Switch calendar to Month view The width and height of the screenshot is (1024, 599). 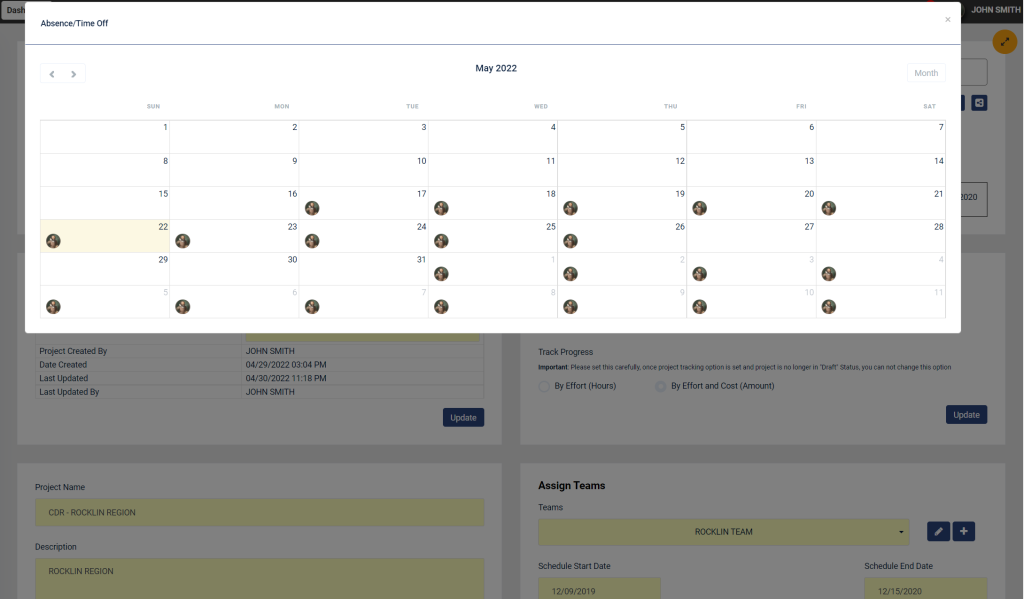925,73
